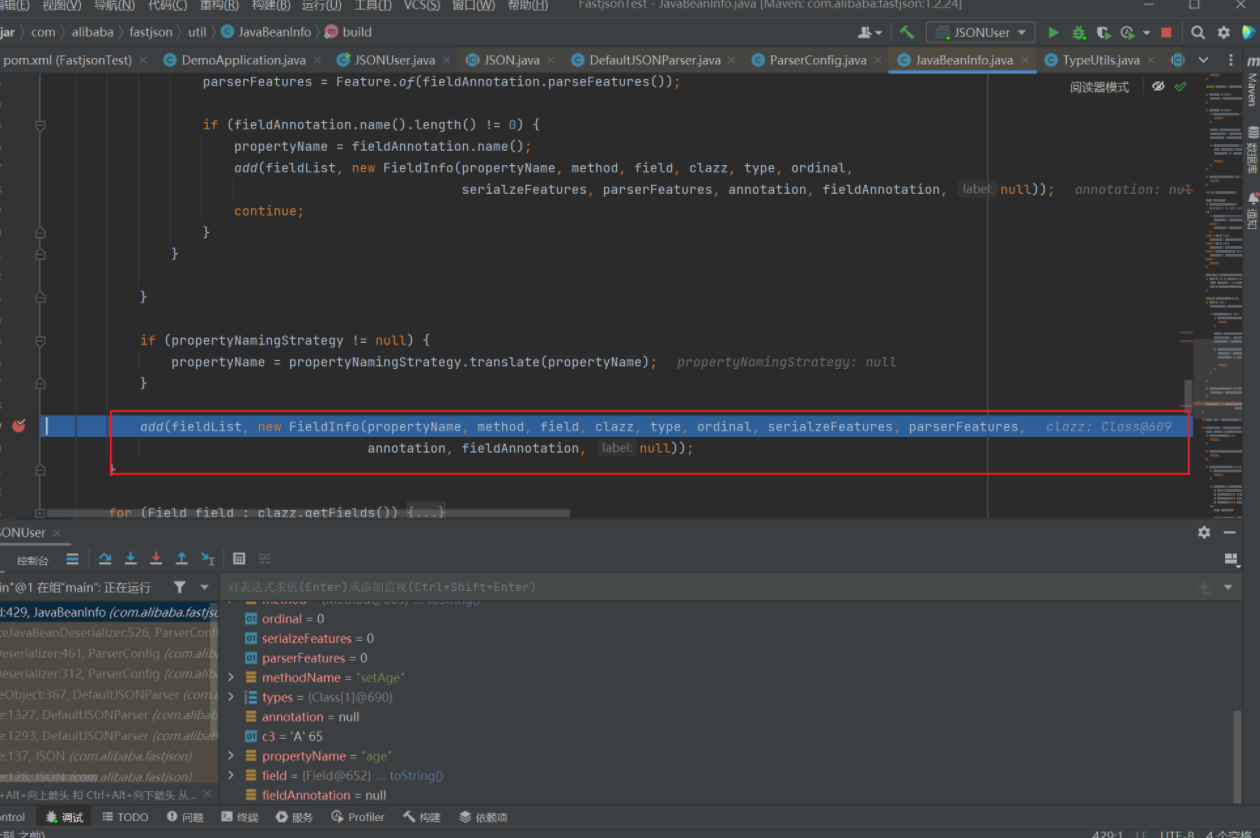This screenshot has width=1260, height=838.
Task: Click the Step Out debugger icon
Action: pos(181,559)
